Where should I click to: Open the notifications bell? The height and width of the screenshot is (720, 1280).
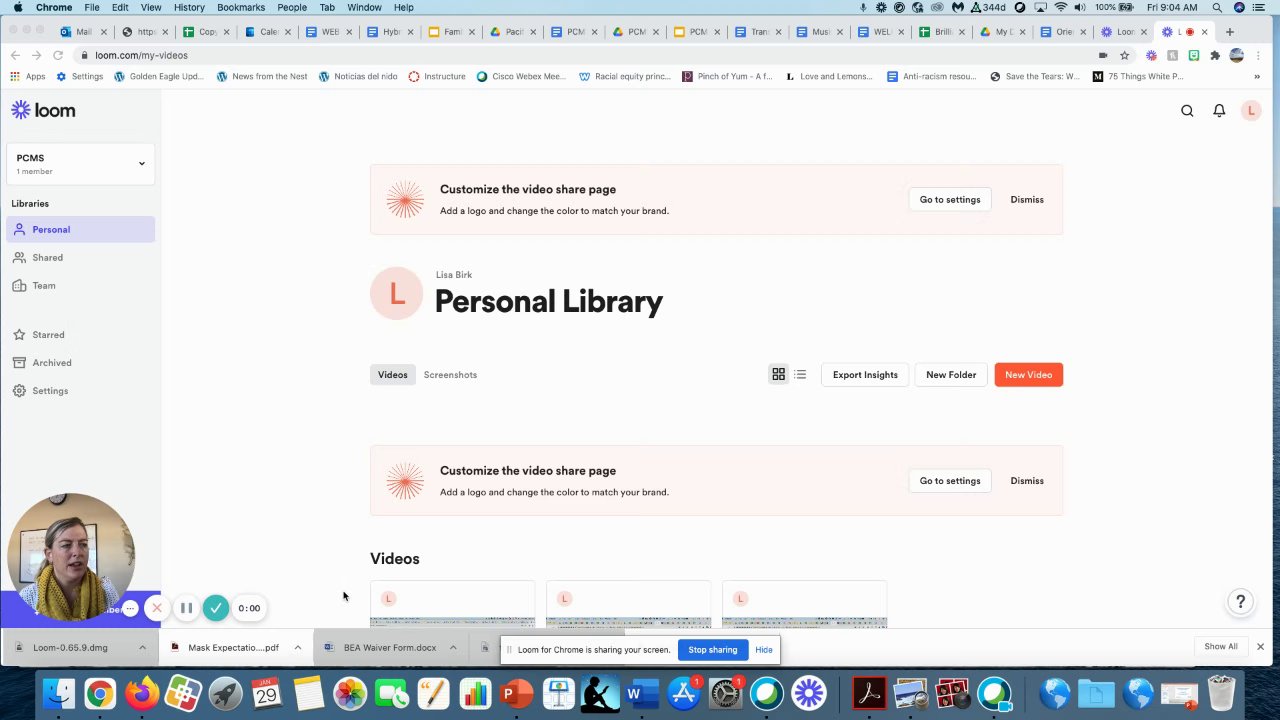pos(1219,111)
